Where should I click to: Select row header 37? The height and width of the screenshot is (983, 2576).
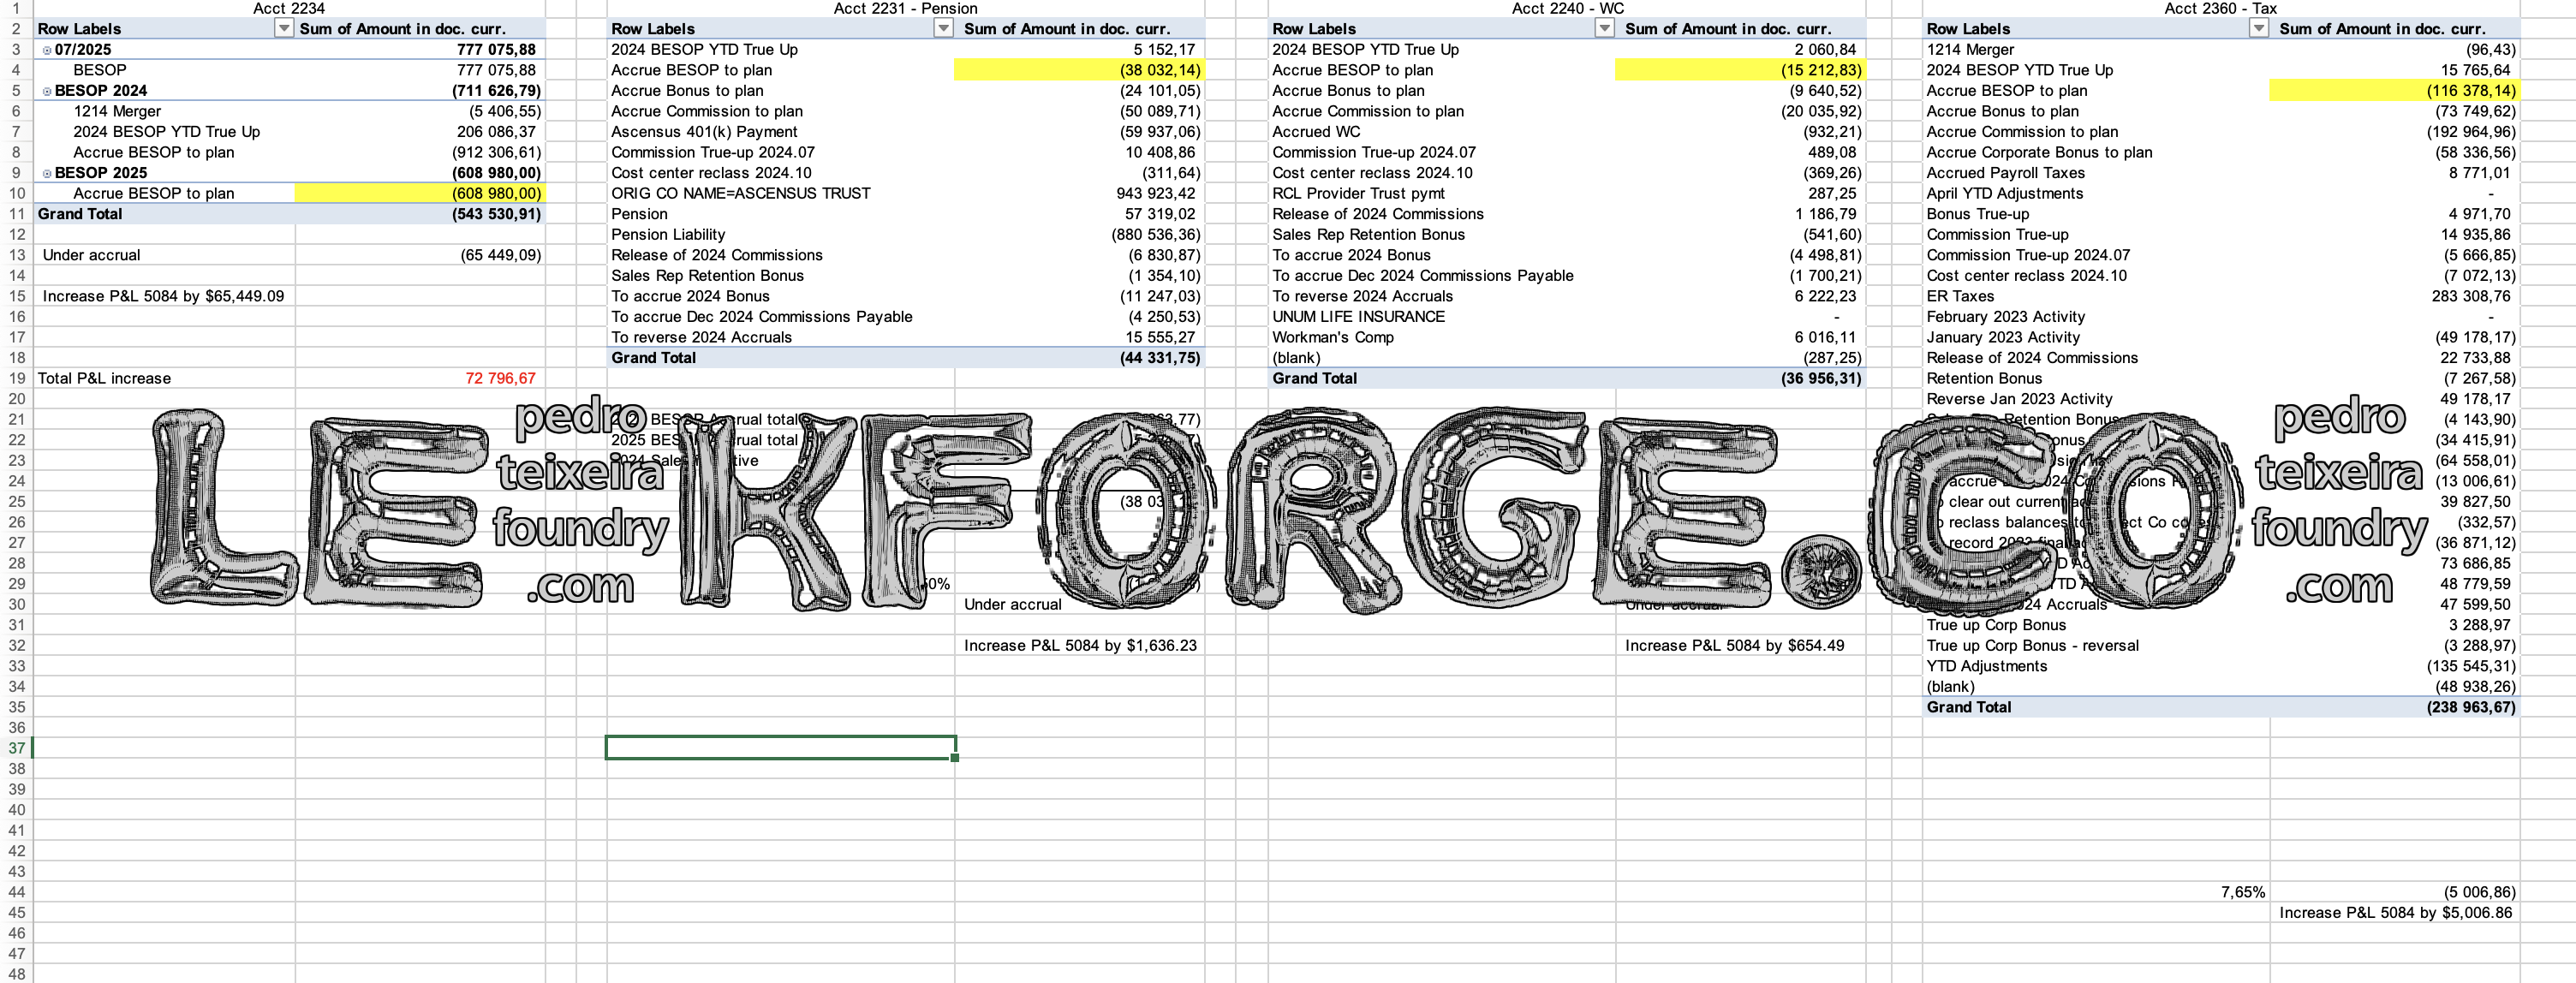pyautogui.click(x=16, y=748)
